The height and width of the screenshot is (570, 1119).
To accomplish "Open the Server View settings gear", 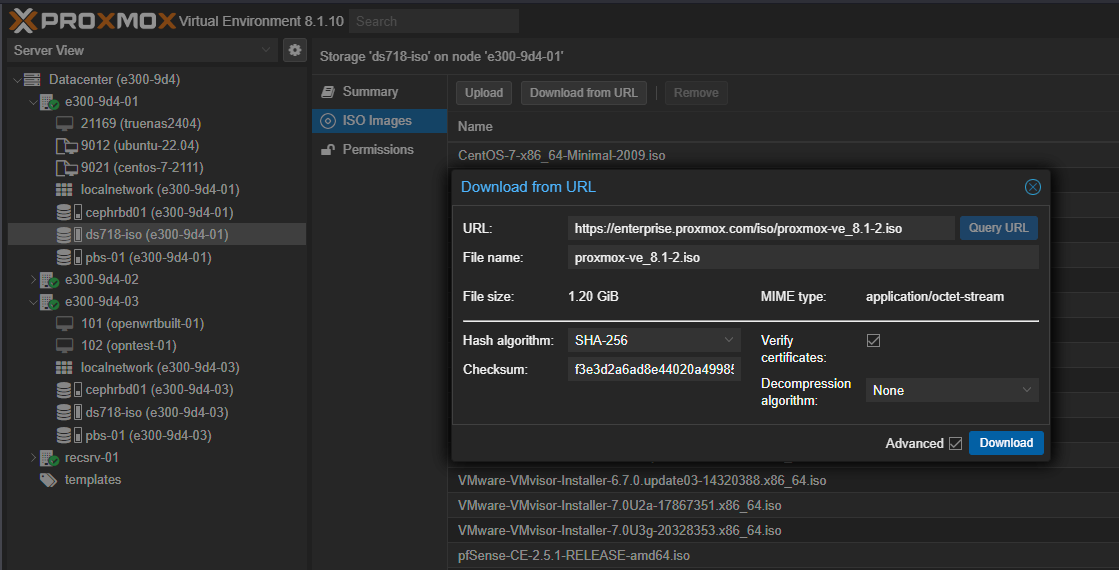I will [294, 50].
